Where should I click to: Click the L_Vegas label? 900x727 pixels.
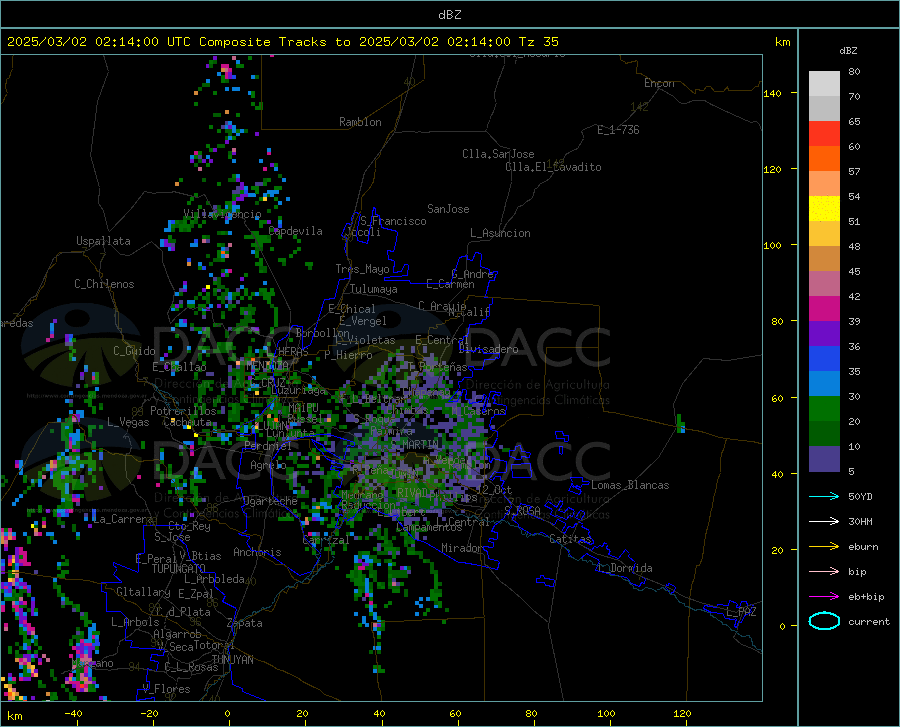click(128, 422)
